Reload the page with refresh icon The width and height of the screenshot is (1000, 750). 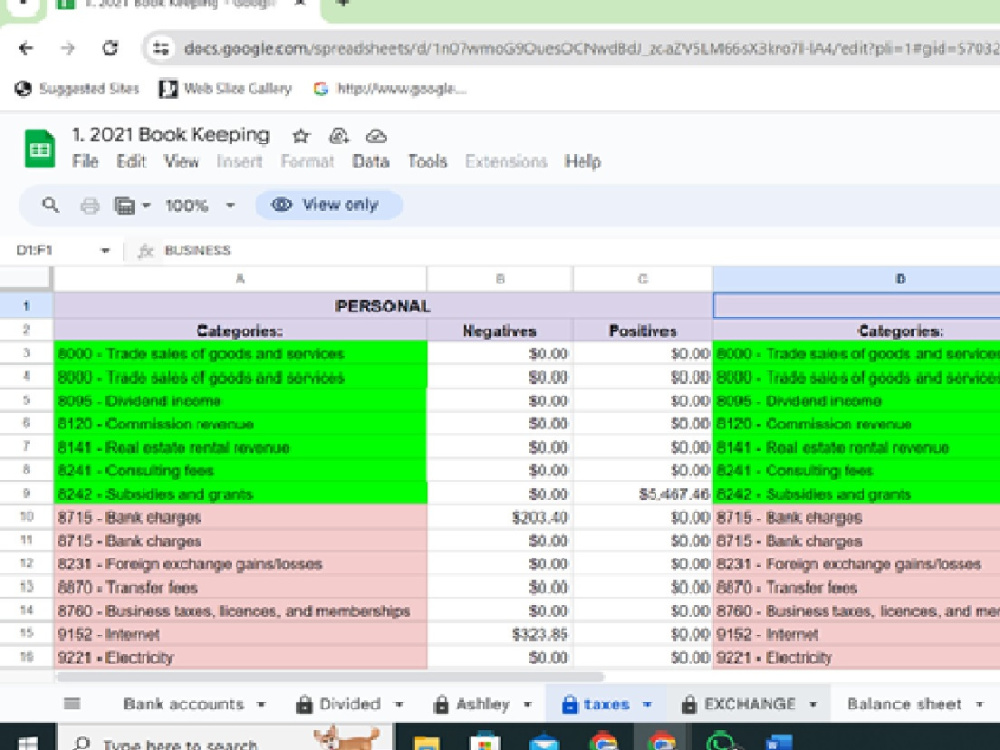(x=110, y=48)
